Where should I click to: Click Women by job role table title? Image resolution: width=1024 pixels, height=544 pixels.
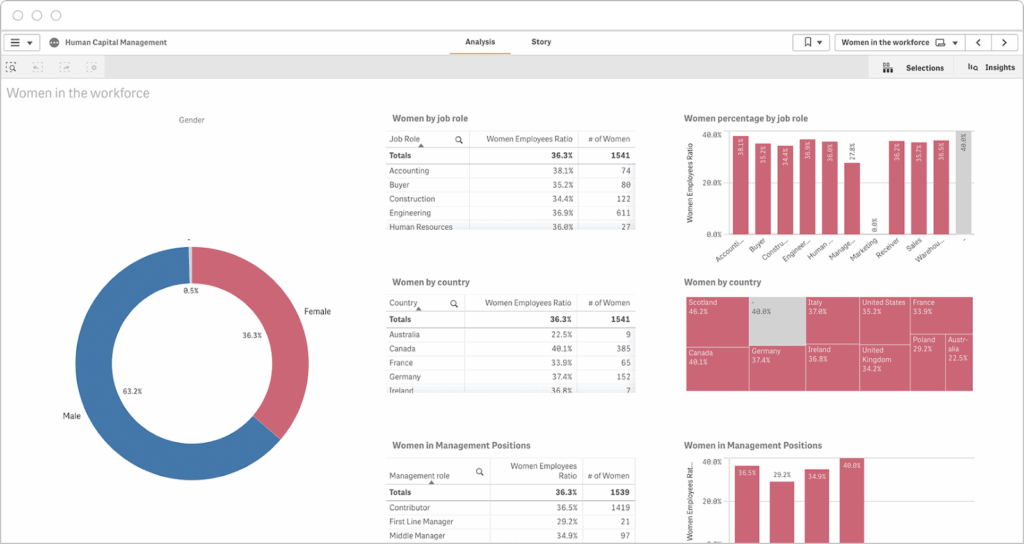coord(430,119)
